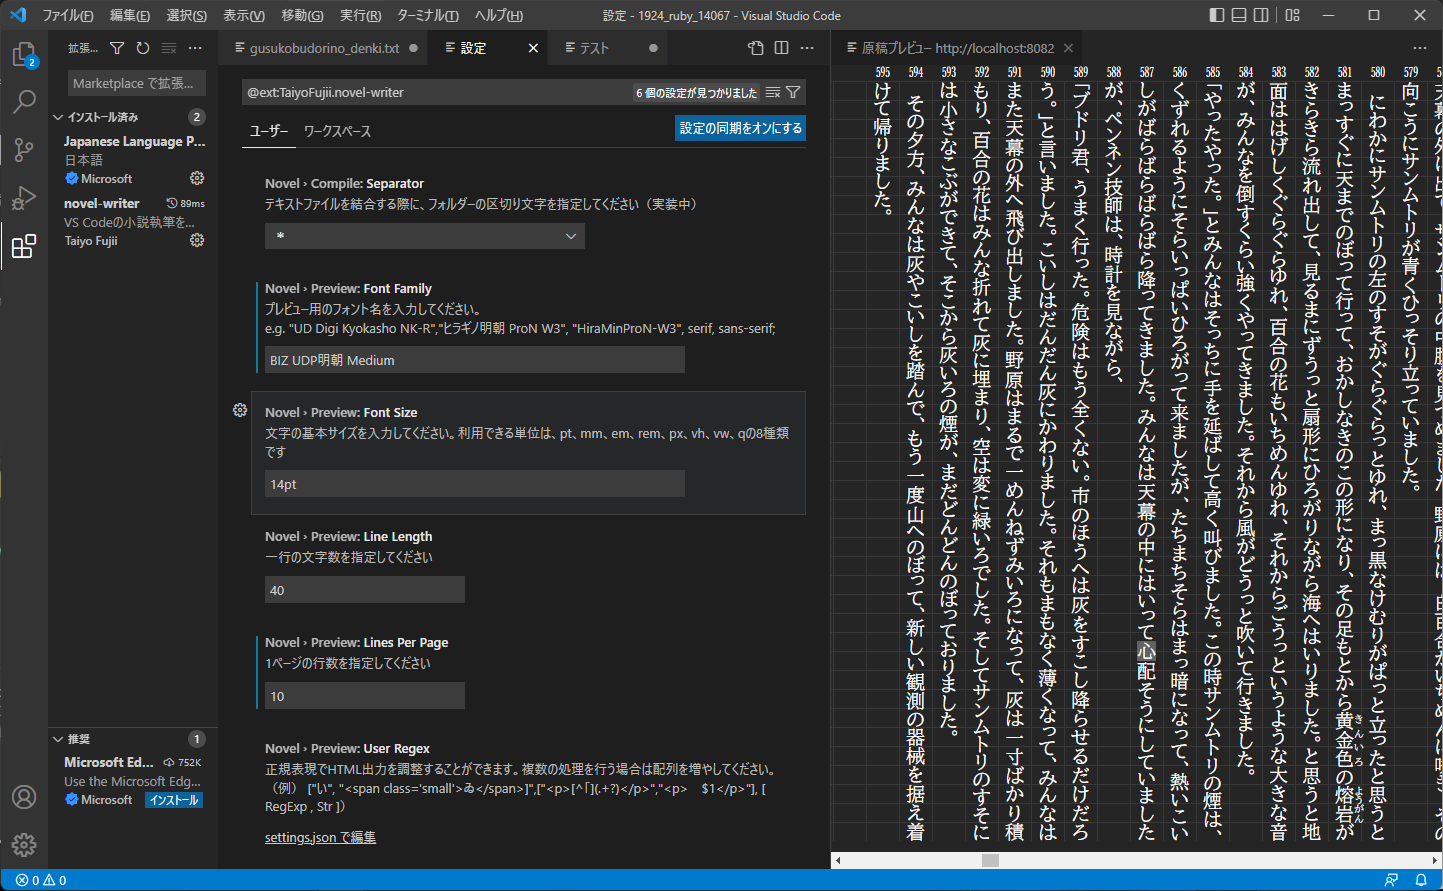Image resolution: width=1443 pixels, height=891 pixels.
Task: Select the 原稿プレビュー tab
Action: click(x=957, y=48)
